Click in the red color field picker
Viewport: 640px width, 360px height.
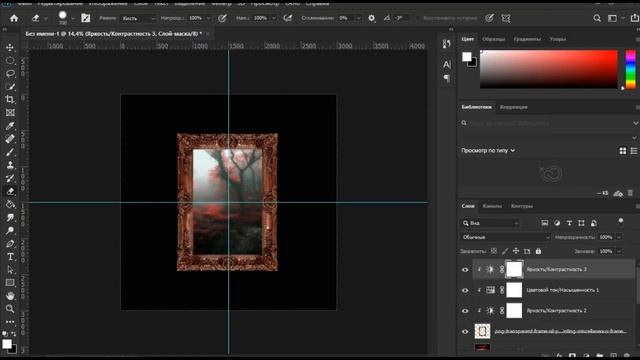pos(549,69)
